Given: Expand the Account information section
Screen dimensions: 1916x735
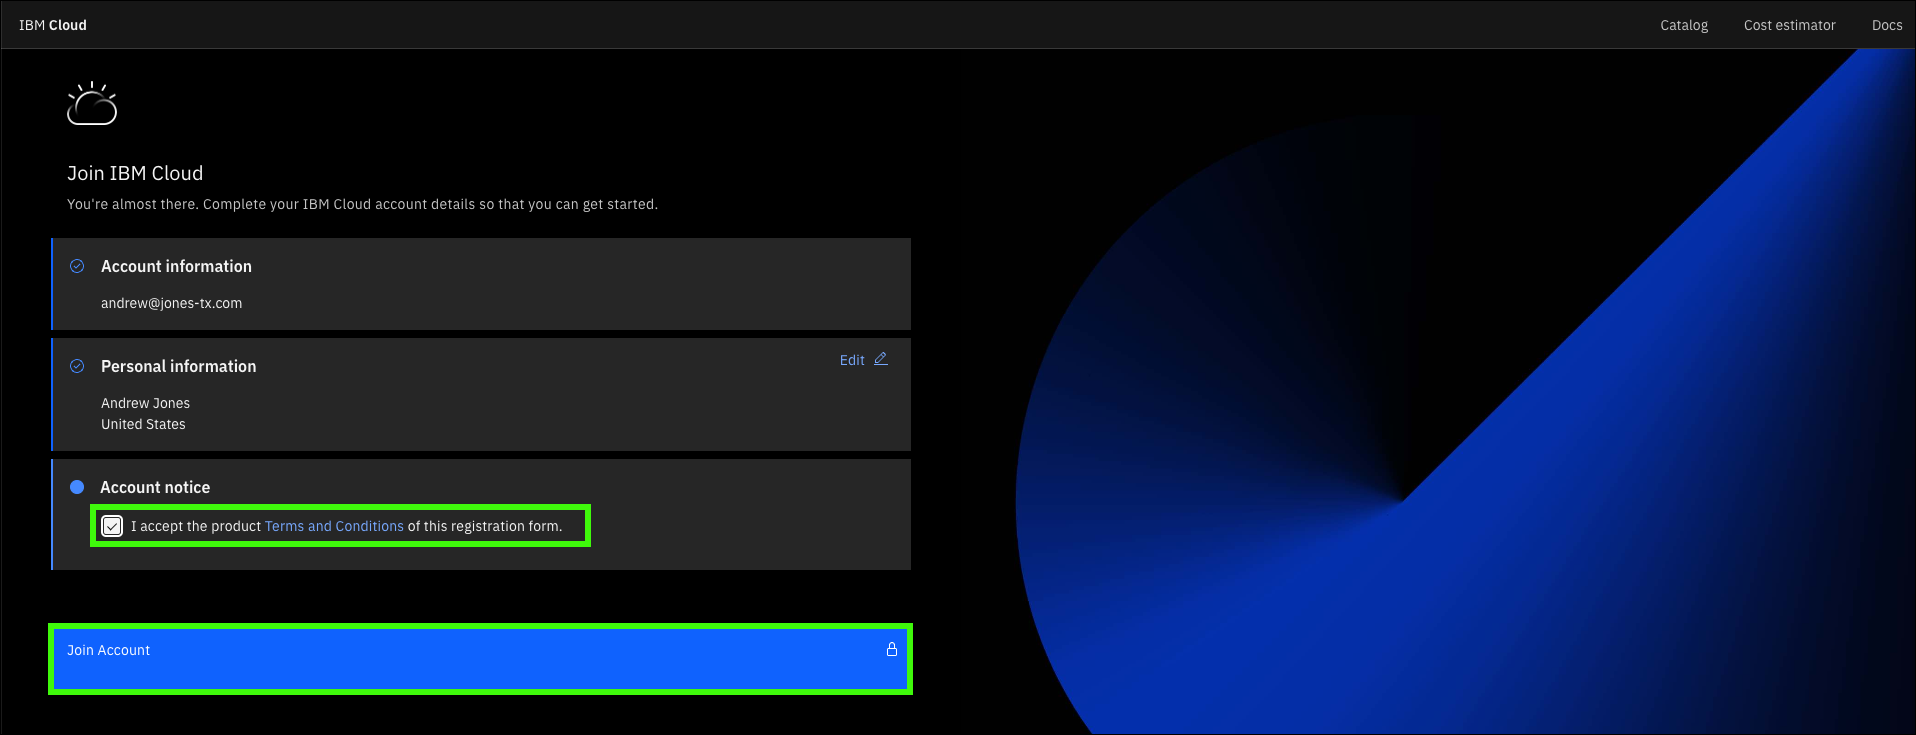Looking at the screenshot, I should coord(176,266).
